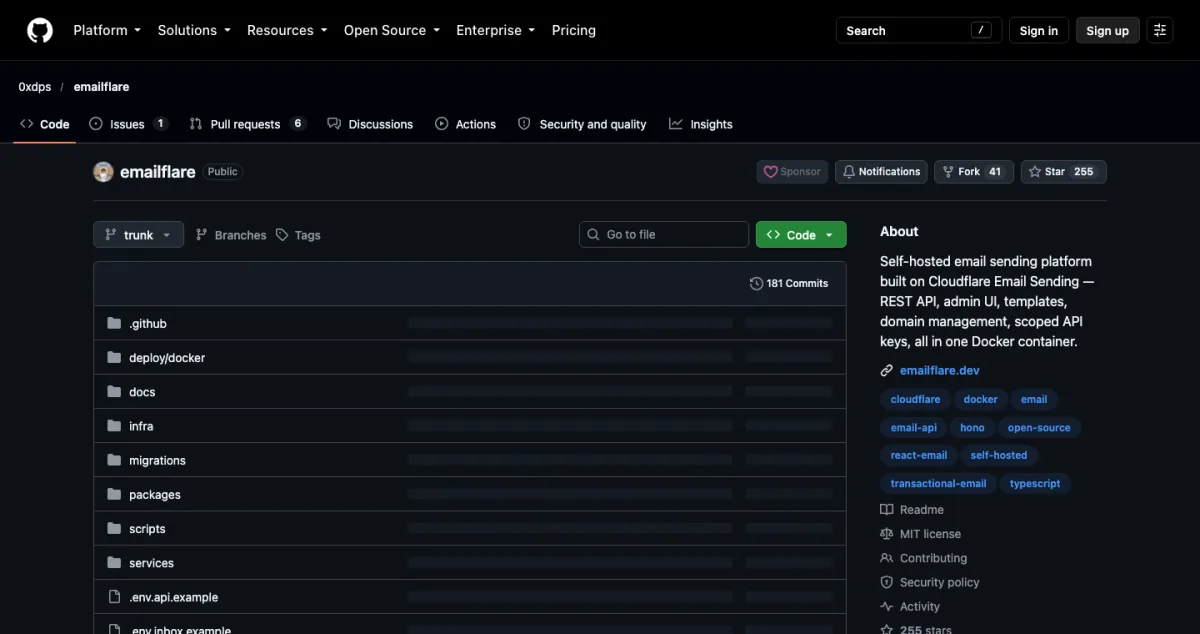Open the Readme link
This screenshot has height=634, width=1200.
[x=912, y=510]
